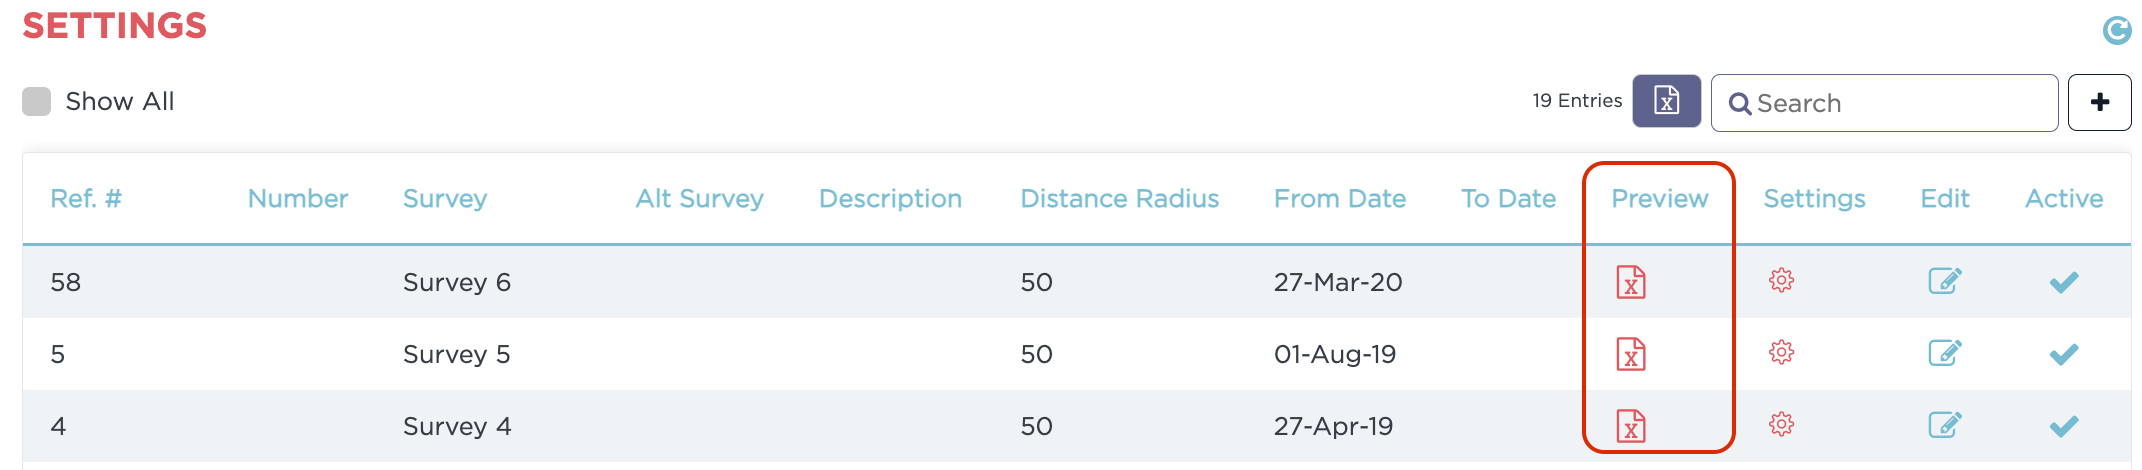Edit the Survey 4 entry
2142x470 pixels.
pos(1945,425)
